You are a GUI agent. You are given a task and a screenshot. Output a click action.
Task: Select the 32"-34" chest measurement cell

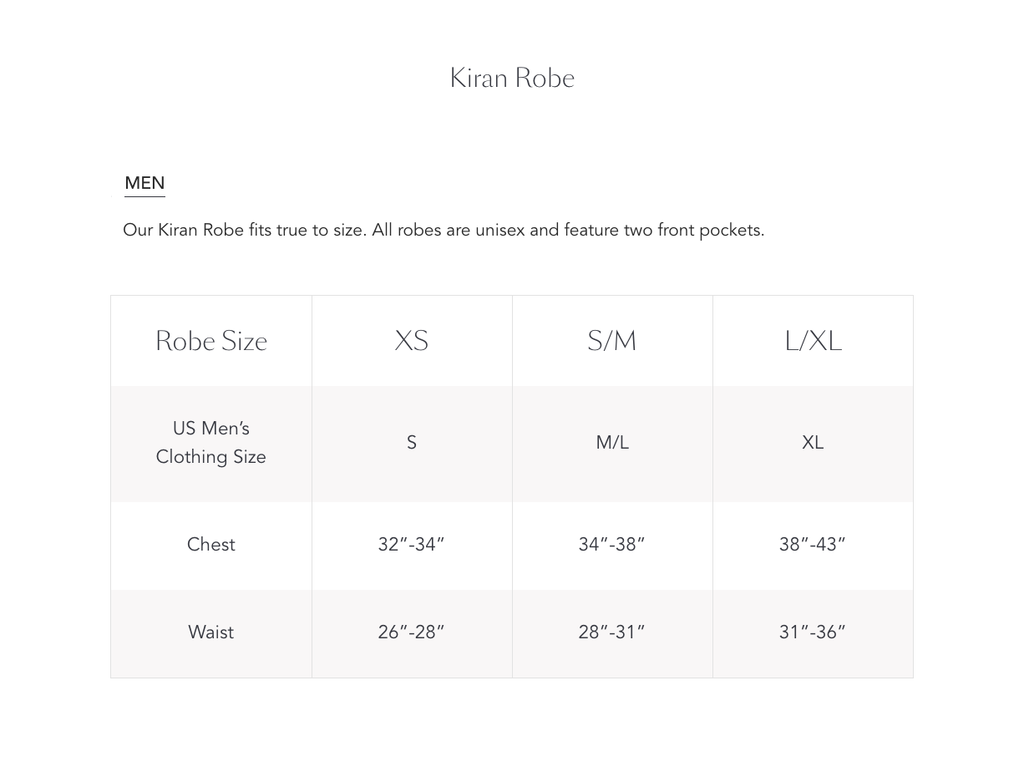(411, 544)
